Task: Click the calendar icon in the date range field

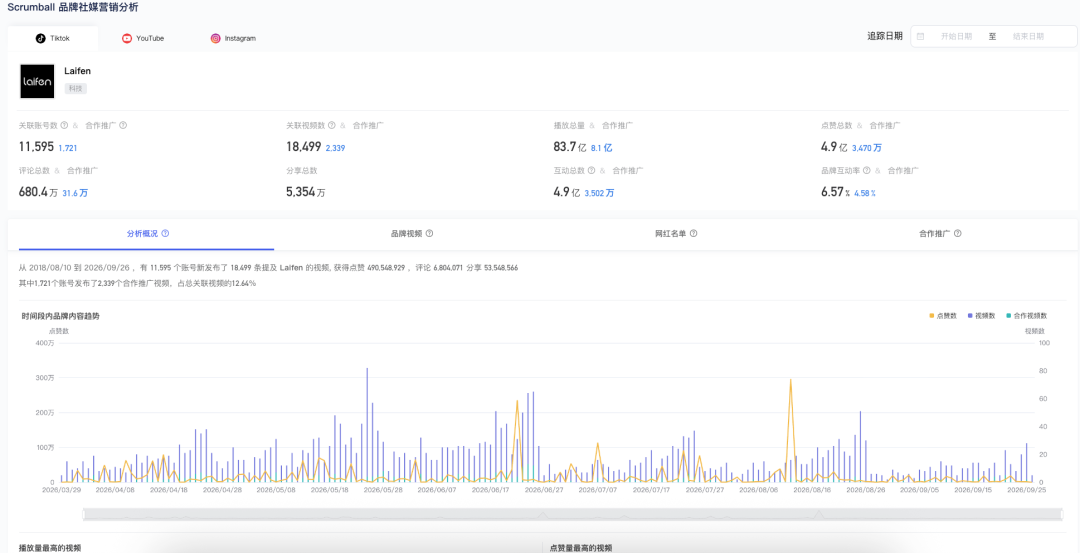Action: (x=920, y=36)
